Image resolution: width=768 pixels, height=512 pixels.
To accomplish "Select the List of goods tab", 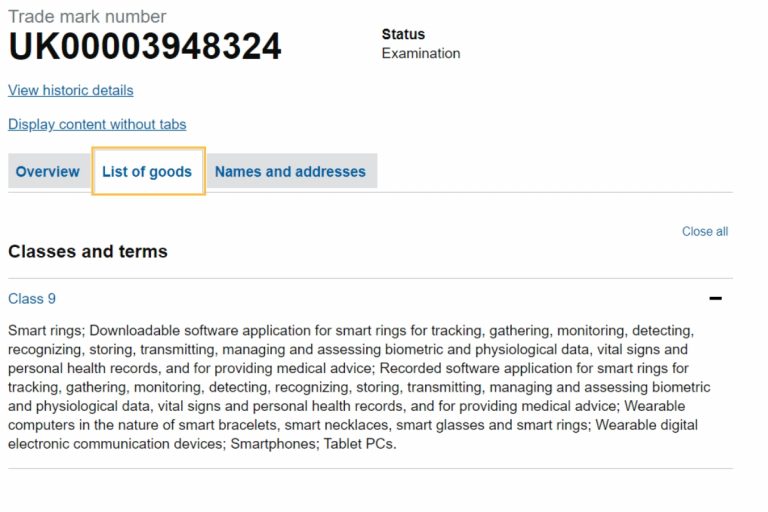I will coord(147,171).
